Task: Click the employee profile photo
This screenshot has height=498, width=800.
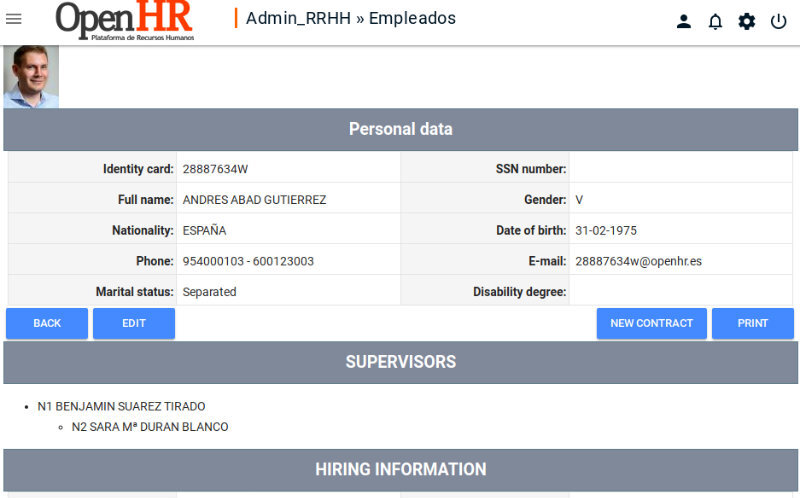Action: pos(31,76)
